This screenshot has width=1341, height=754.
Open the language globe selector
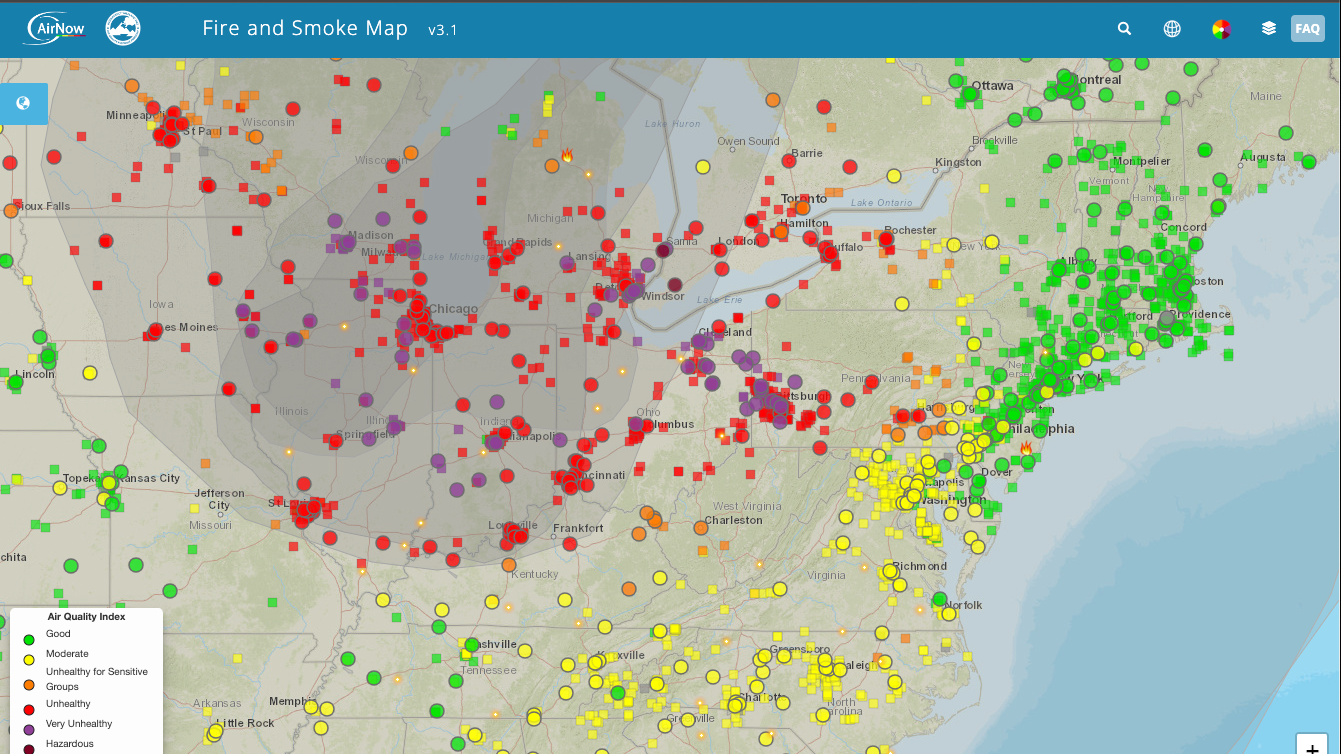coord(1172,28)
